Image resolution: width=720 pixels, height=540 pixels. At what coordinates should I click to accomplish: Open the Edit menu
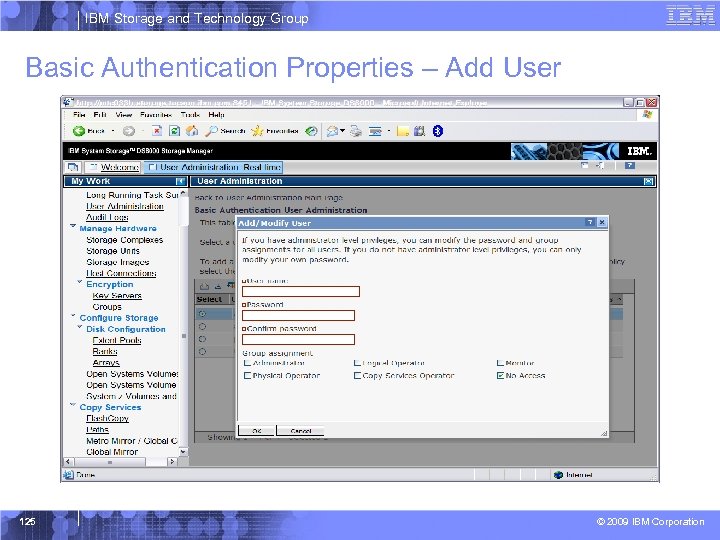click(x=100, y=115)
